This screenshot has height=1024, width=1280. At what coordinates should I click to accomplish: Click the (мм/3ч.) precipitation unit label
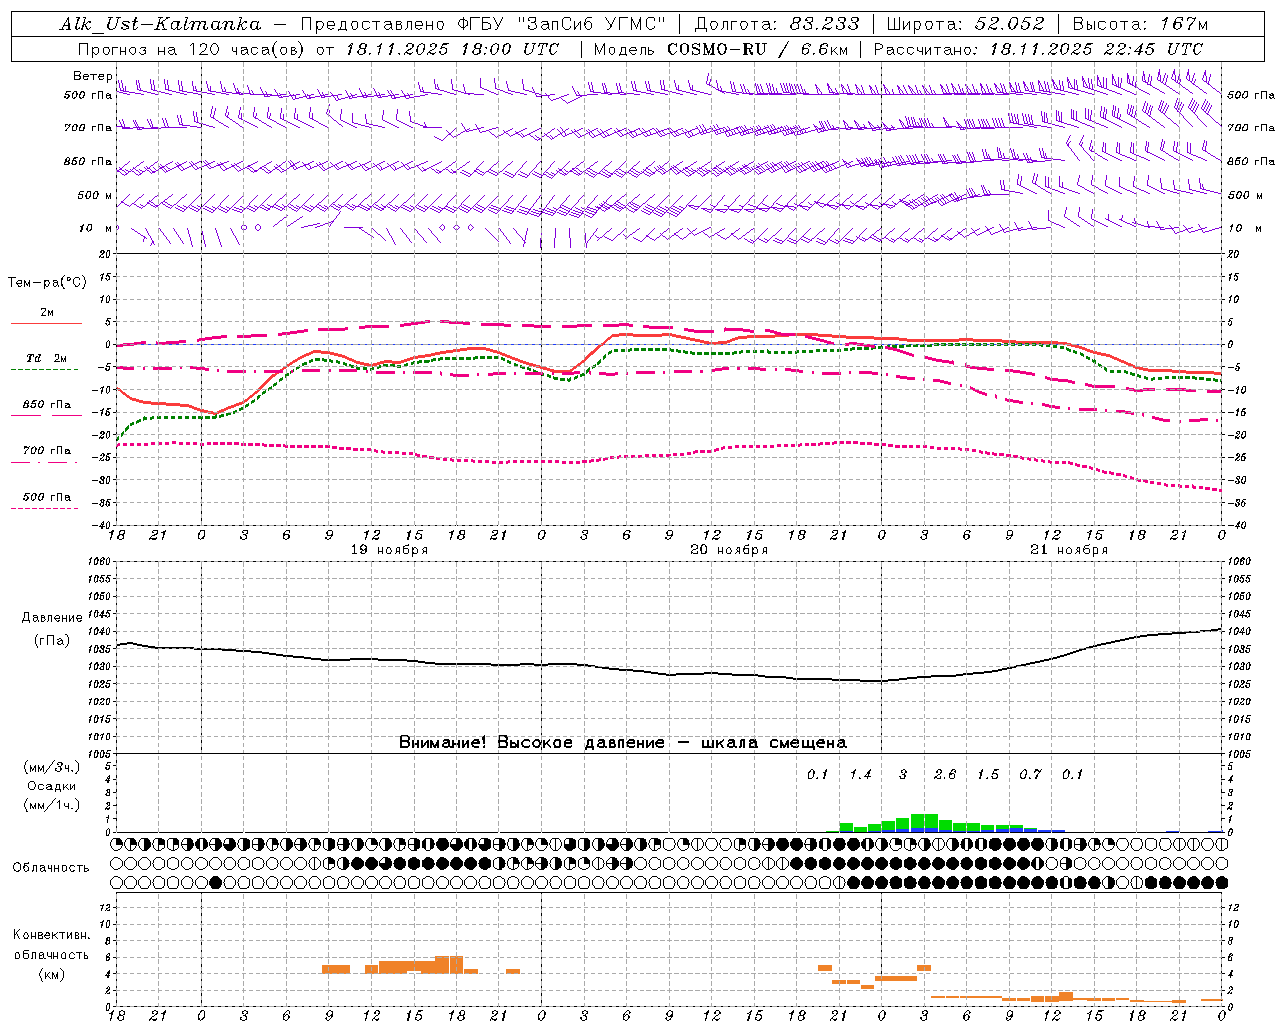(51, 767)
